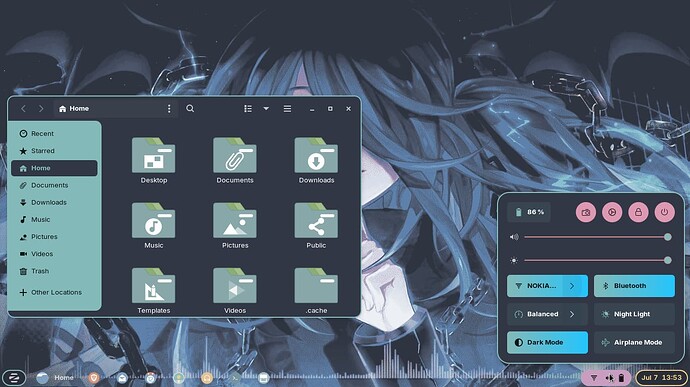690x387 pixels.
Task: Select Music in the sidebar
Action: pos(54,219)
